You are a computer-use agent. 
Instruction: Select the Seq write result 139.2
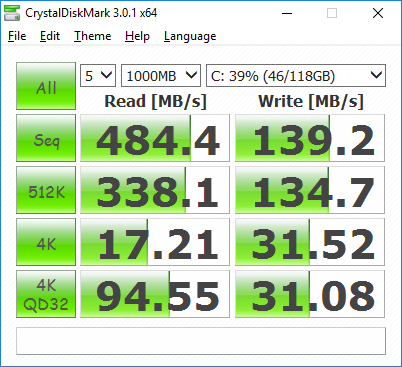(x=310, y=138)
